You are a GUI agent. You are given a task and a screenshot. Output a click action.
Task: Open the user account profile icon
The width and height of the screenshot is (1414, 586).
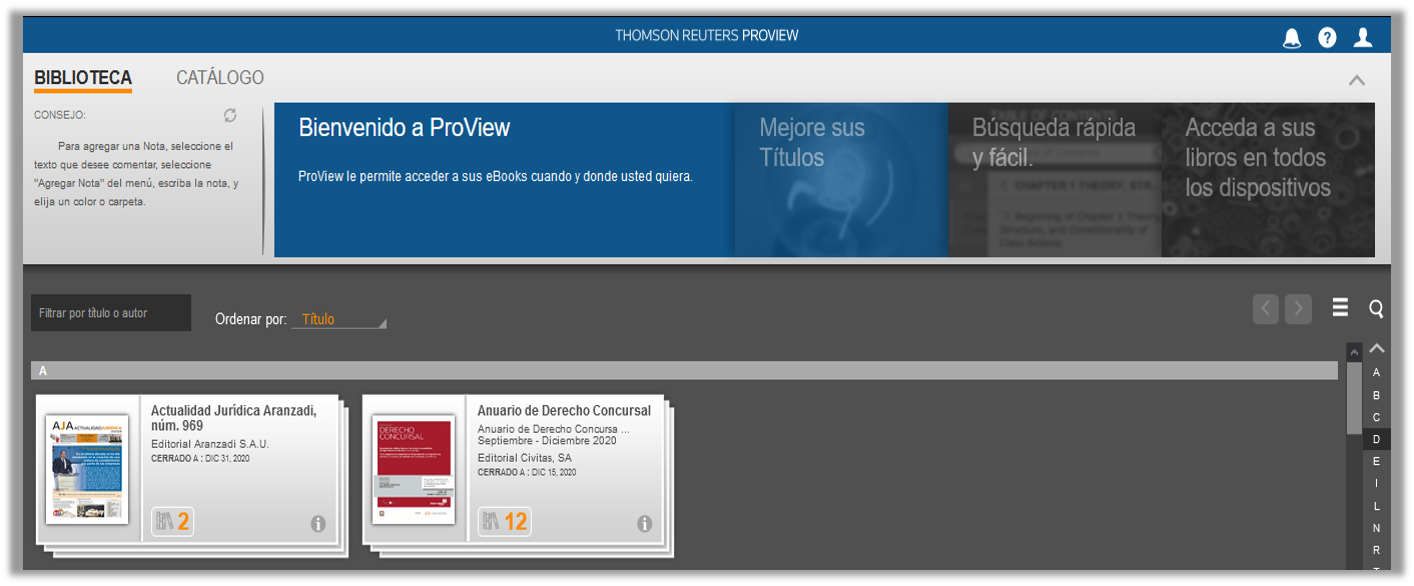[x=1363, y=38]
